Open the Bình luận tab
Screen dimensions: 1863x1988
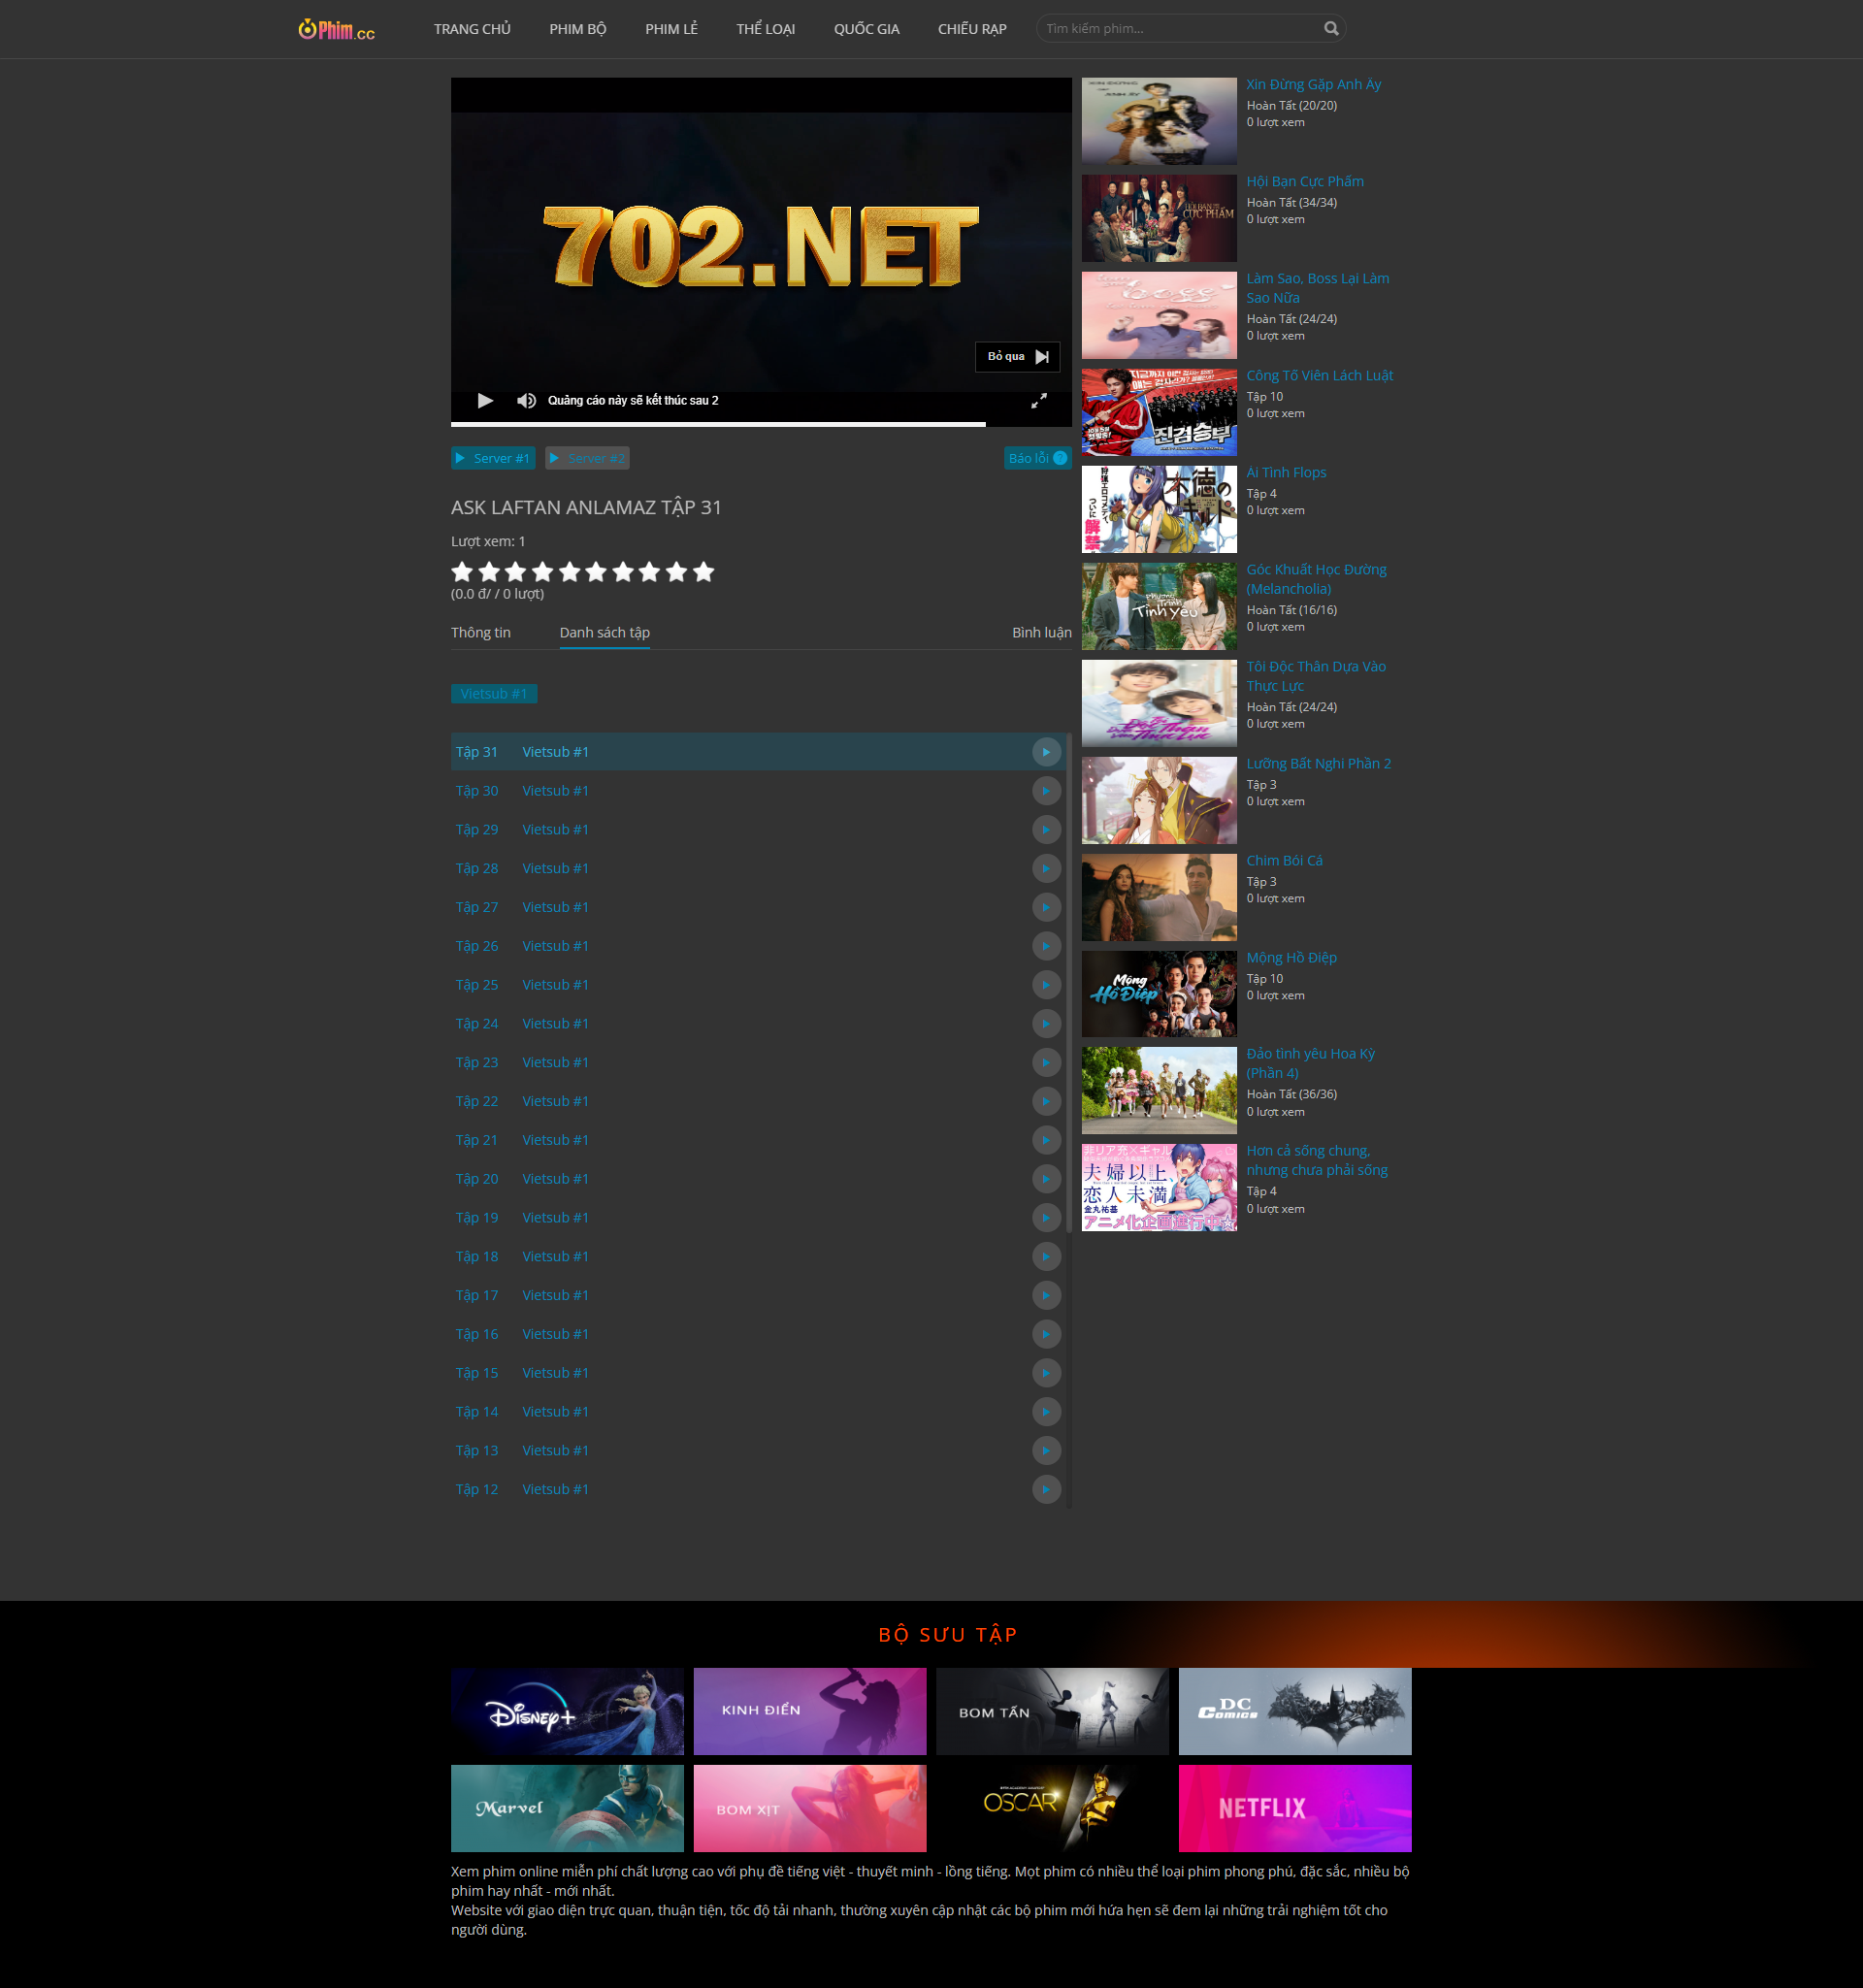coord(1041,632)
